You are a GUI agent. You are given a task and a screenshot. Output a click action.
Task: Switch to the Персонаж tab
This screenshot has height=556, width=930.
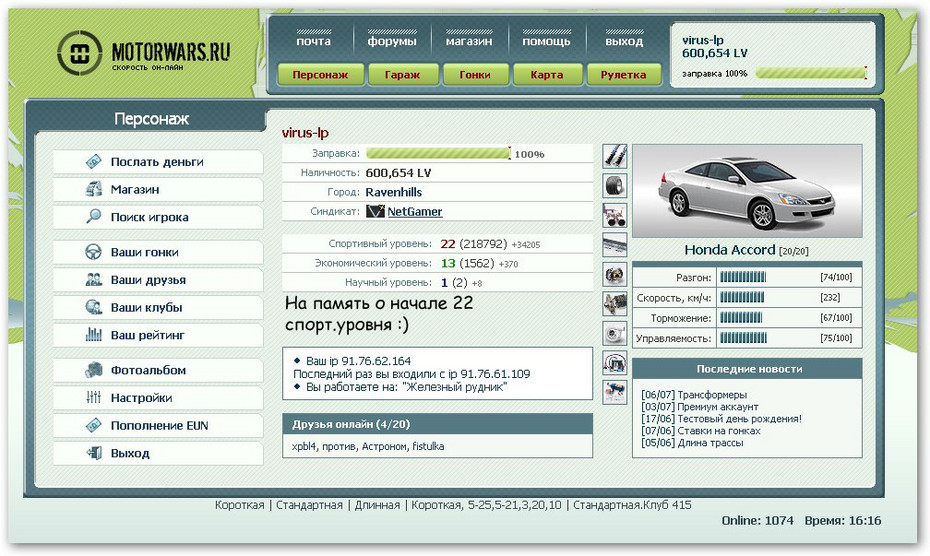point(320,75)
